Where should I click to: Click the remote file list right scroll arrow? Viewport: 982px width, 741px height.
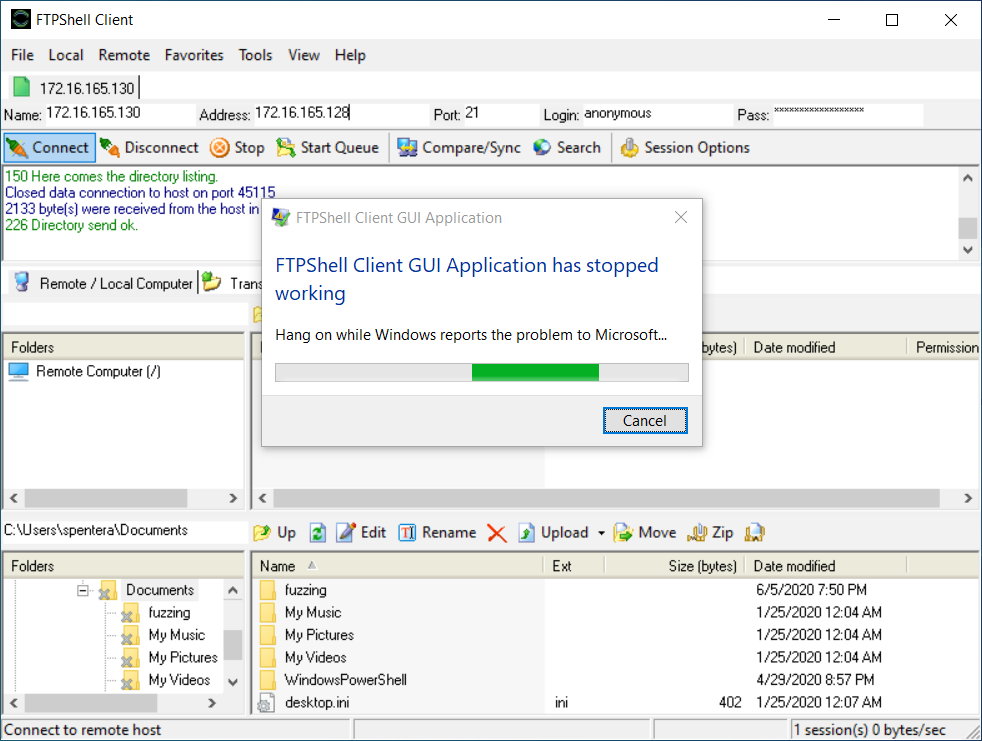968,499
